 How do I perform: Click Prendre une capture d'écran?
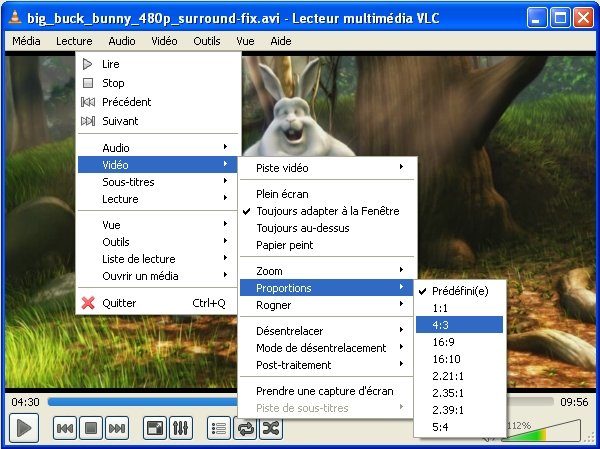324,391
